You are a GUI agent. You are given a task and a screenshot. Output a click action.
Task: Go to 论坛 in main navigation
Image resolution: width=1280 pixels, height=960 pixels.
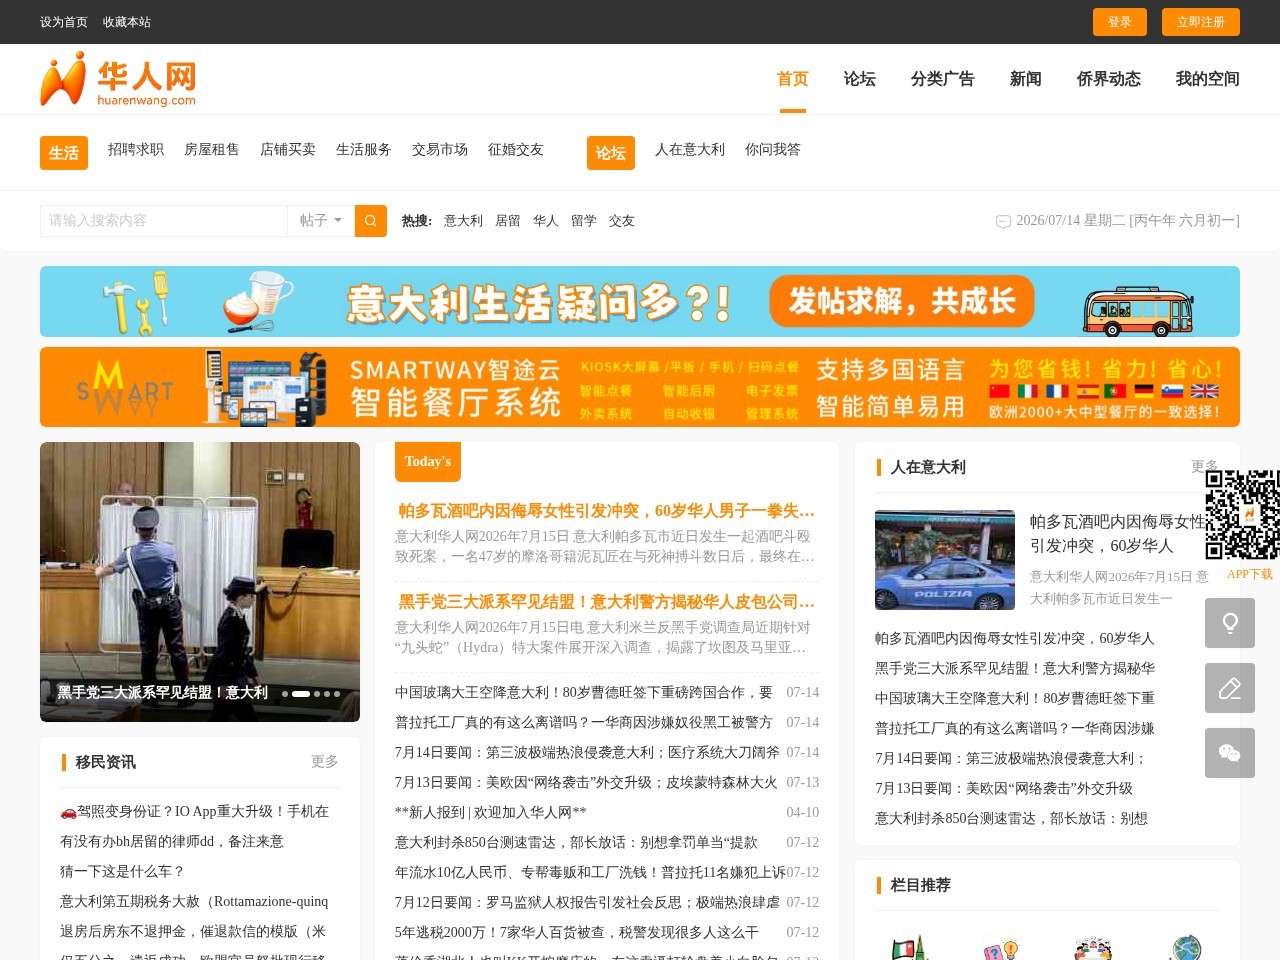[x=859, y=79]
